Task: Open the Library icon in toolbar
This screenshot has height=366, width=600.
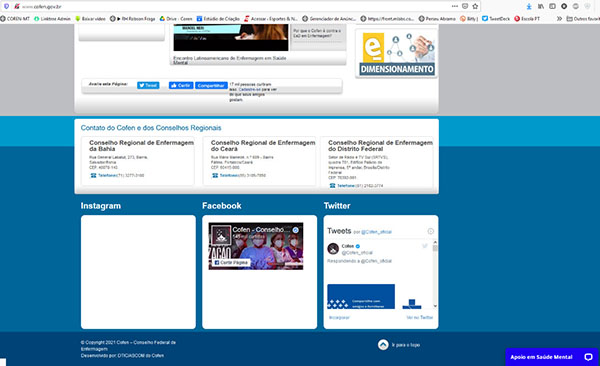Action: (541, 7)
